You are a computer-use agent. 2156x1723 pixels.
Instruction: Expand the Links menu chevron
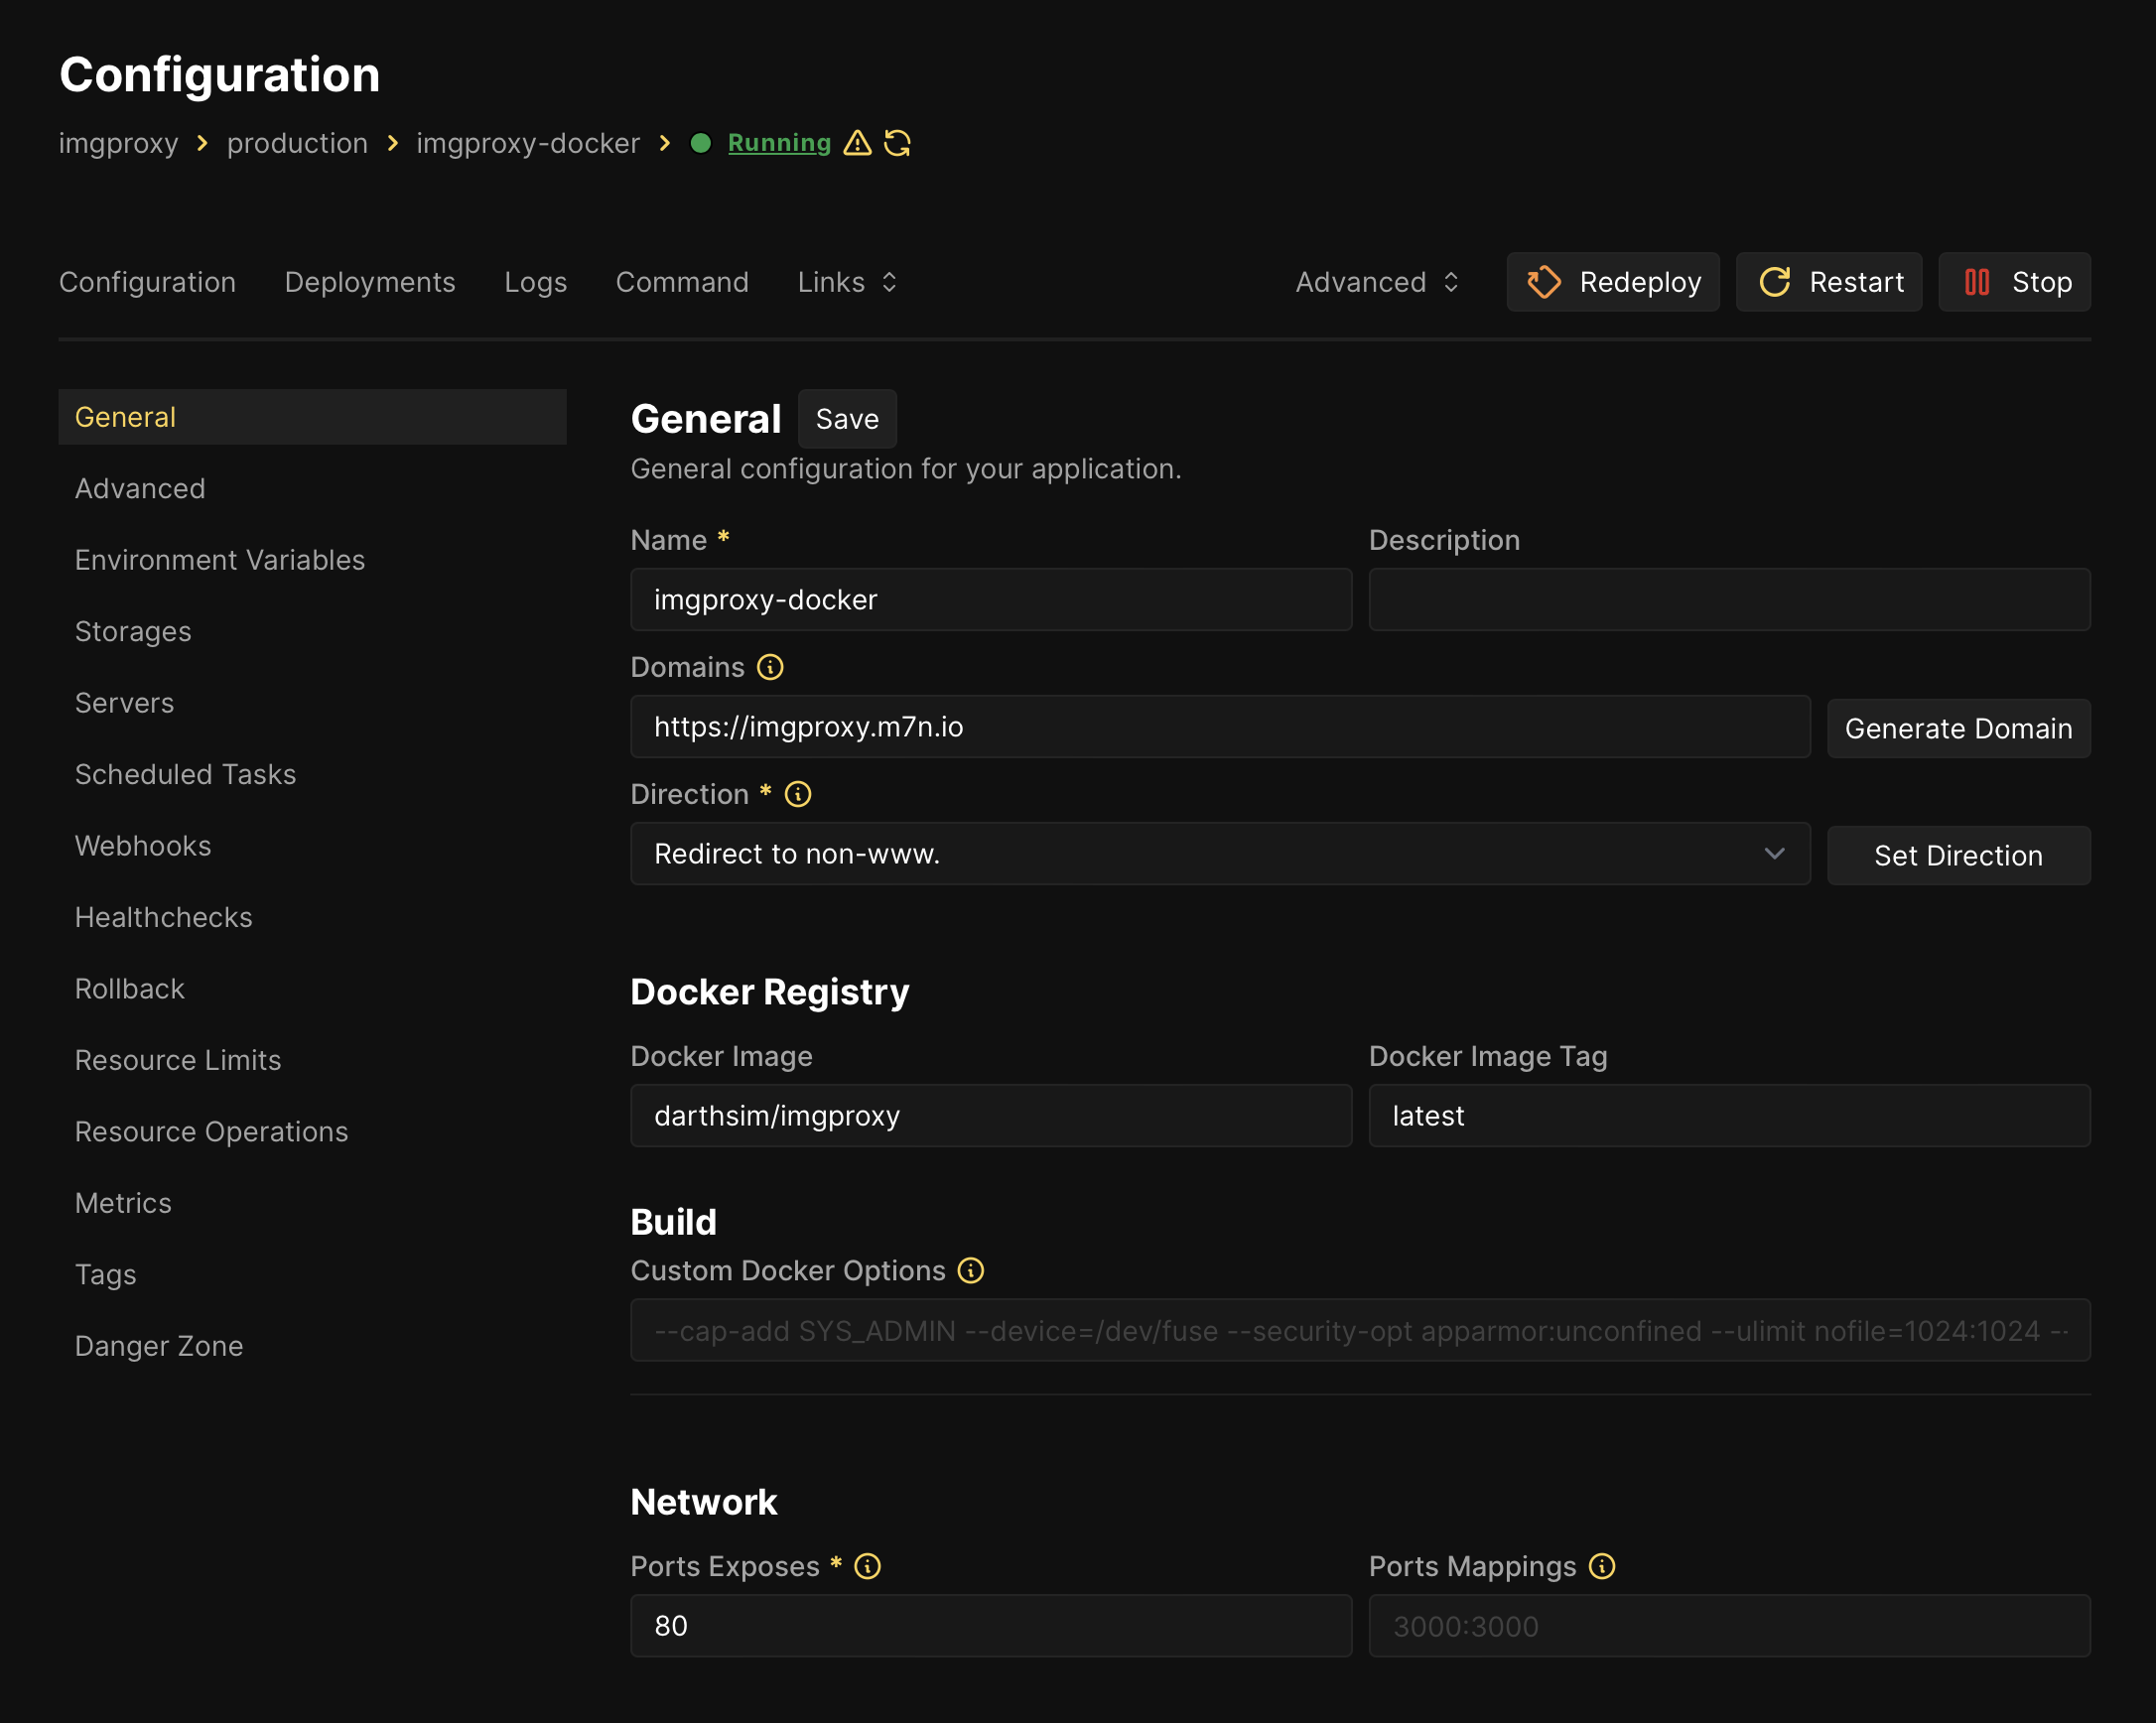click(890, 282)
